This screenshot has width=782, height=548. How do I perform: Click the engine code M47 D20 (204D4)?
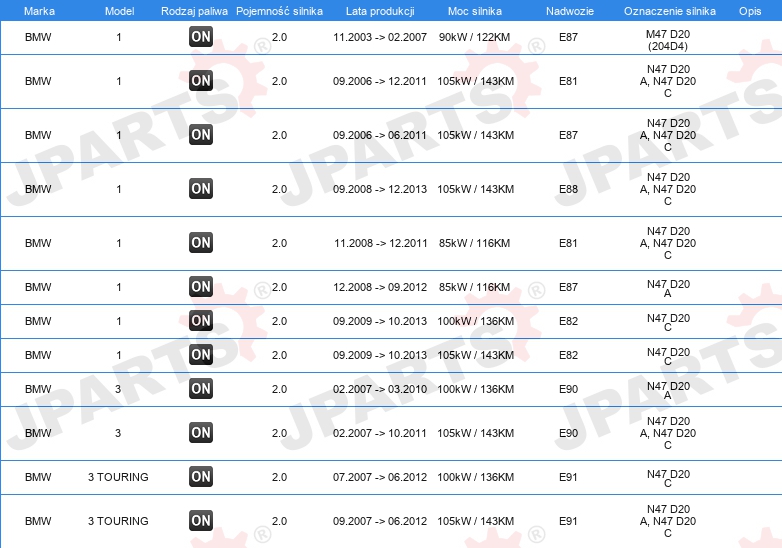pyautogui.click(x=668, y=40)
